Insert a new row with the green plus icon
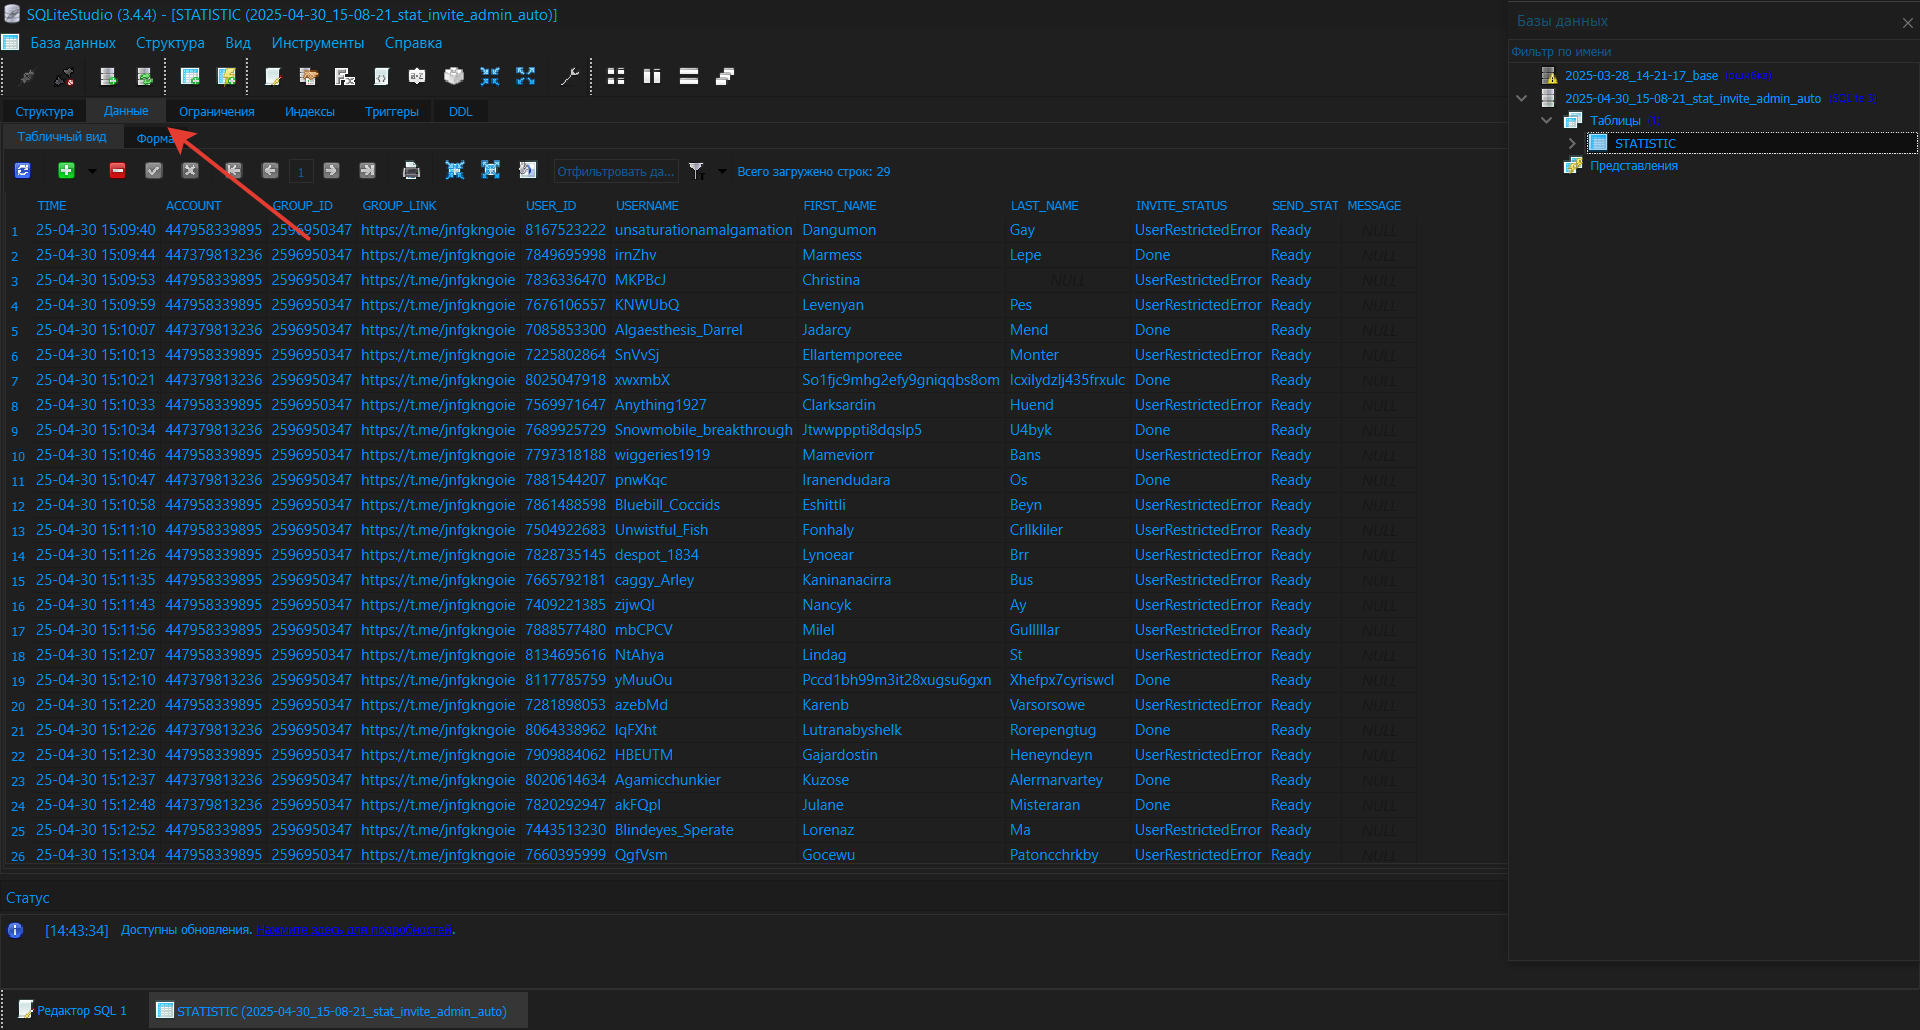 [66, 170]
